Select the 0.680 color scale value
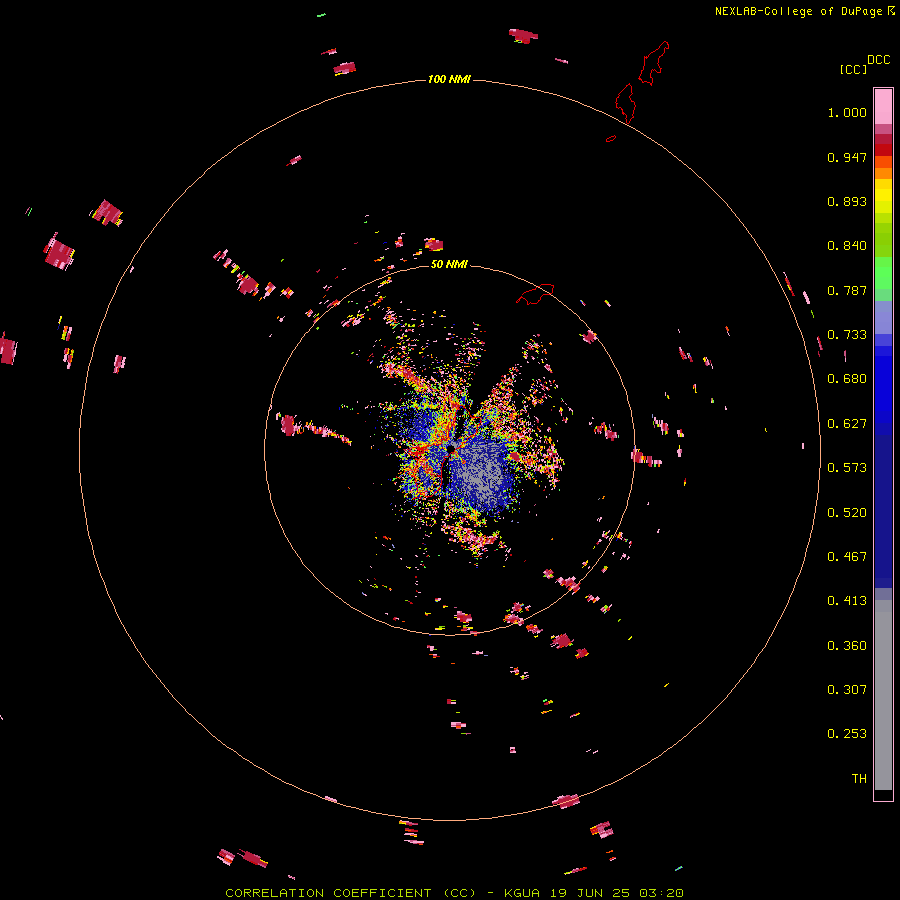Viewport: 900px width, 900px height. click(847, 379)
